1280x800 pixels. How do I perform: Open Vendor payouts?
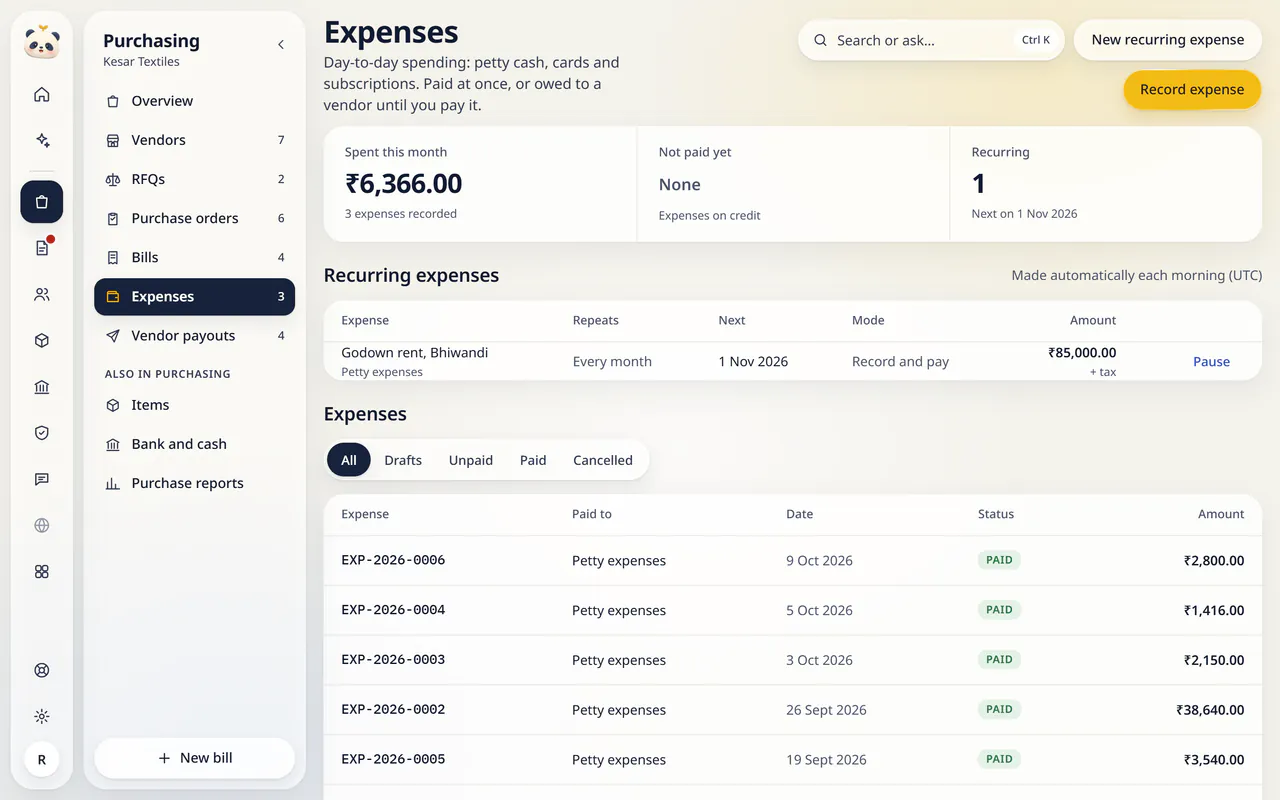pos(194,336)
